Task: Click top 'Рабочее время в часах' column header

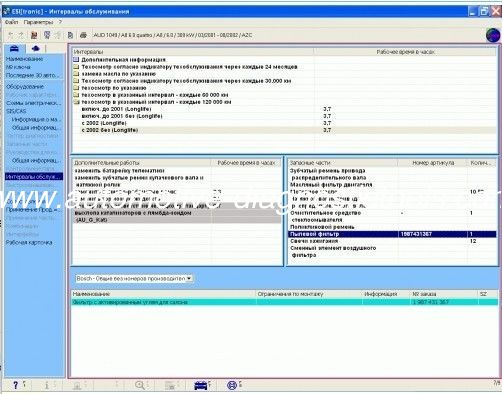Action: tap(405, 52)
